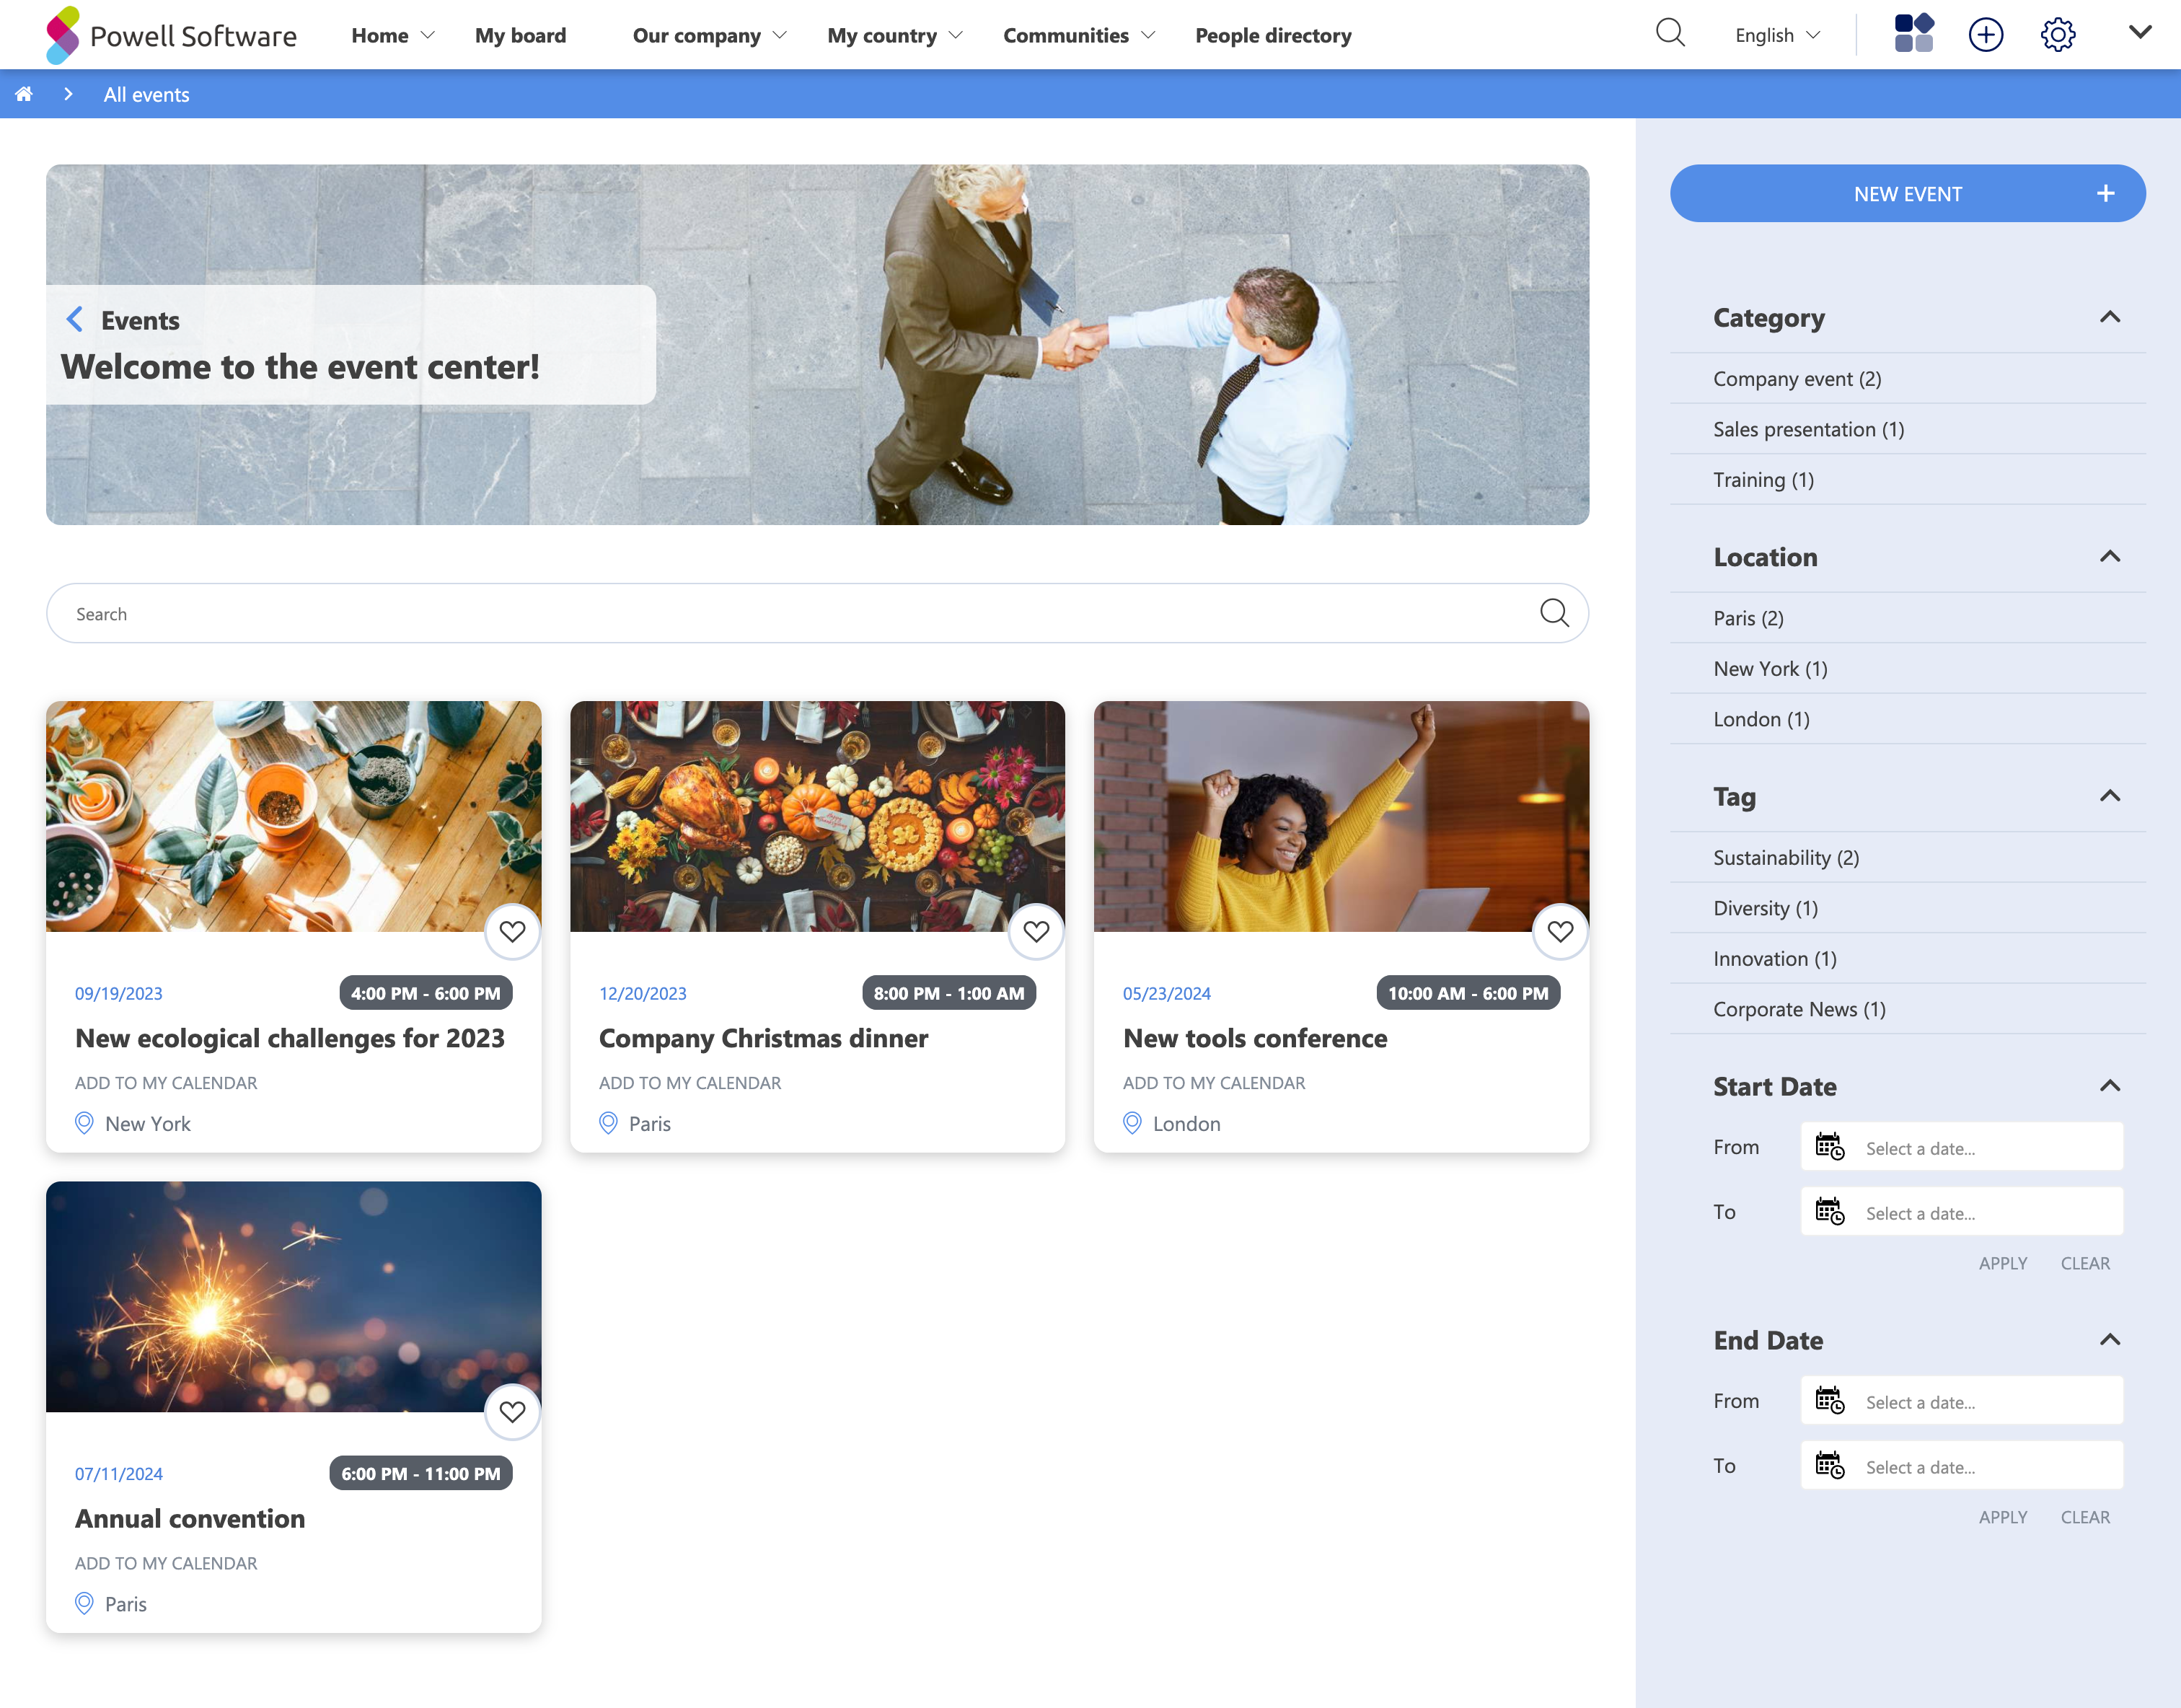Viewport: 2181px width, 1708px height.
Task: Click the events search bar magnifier icon
Action: (x=1553, y=613)
